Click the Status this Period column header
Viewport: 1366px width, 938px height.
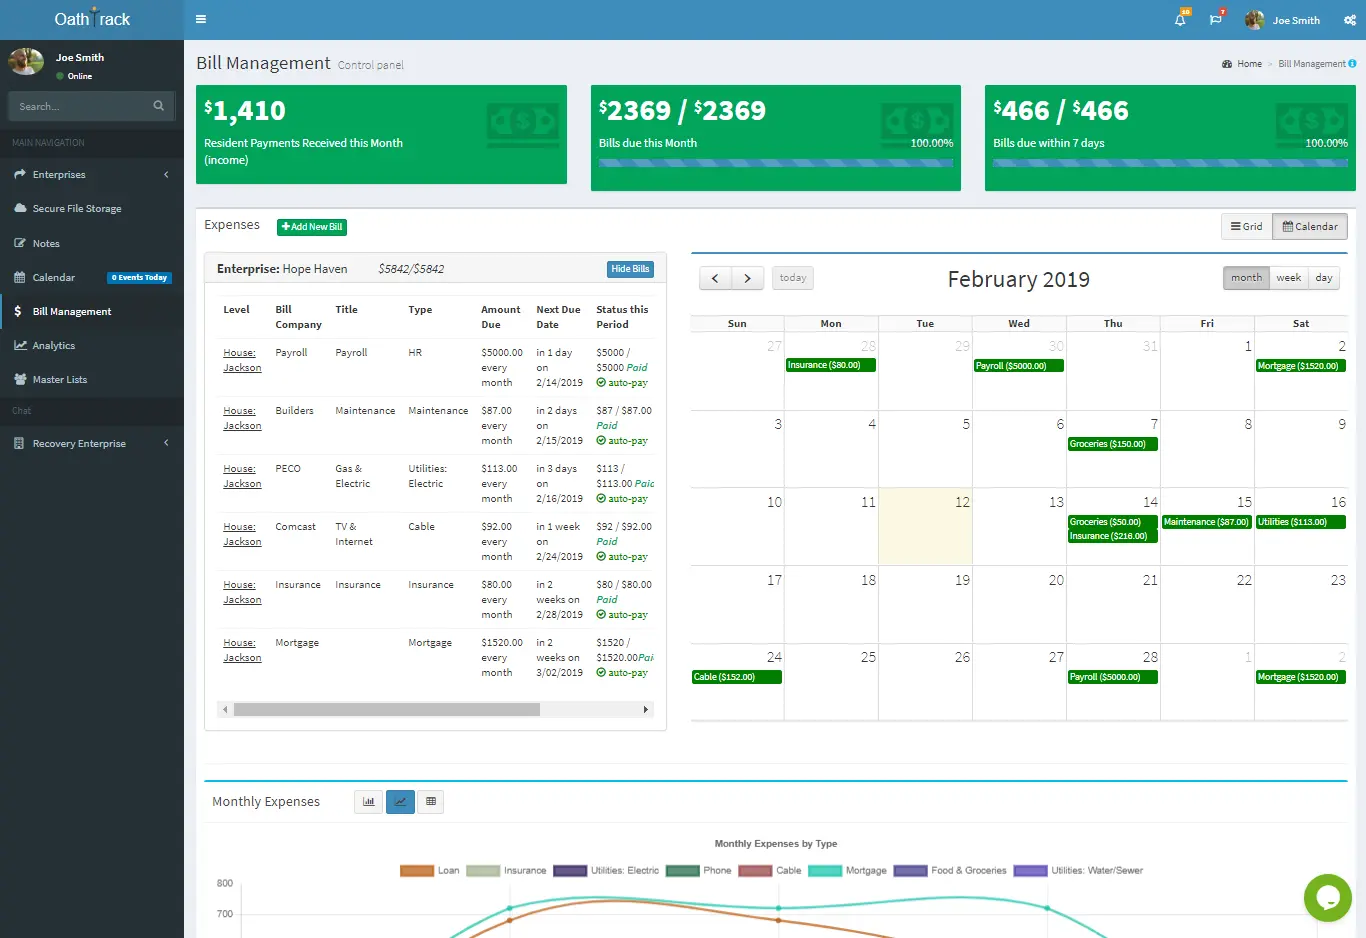[x=622, y=317]
